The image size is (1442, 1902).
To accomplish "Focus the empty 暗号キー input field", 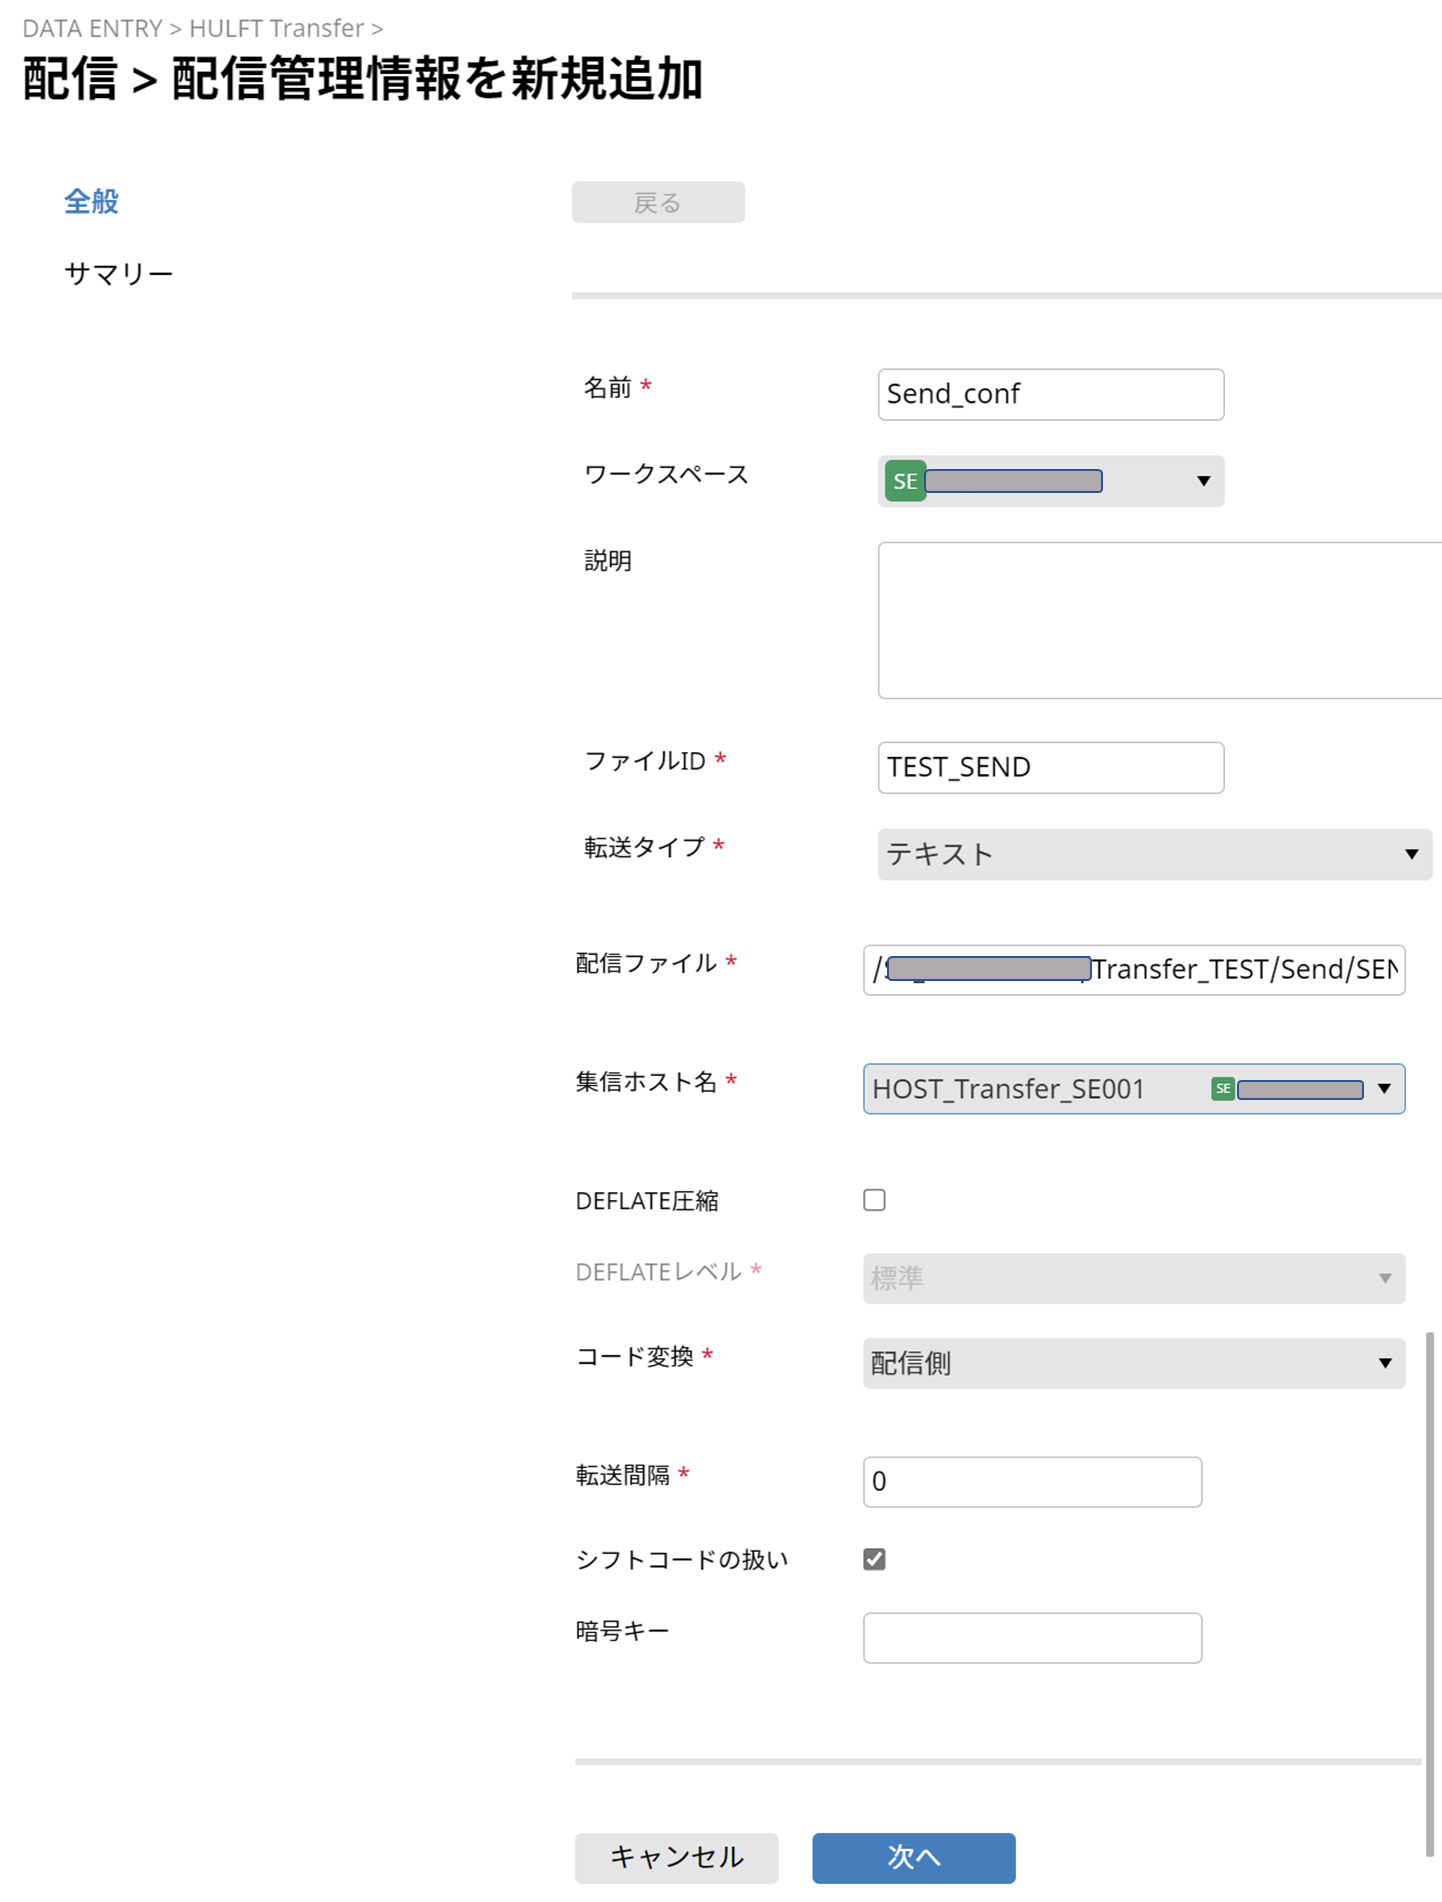I will click(1032, 1638).
